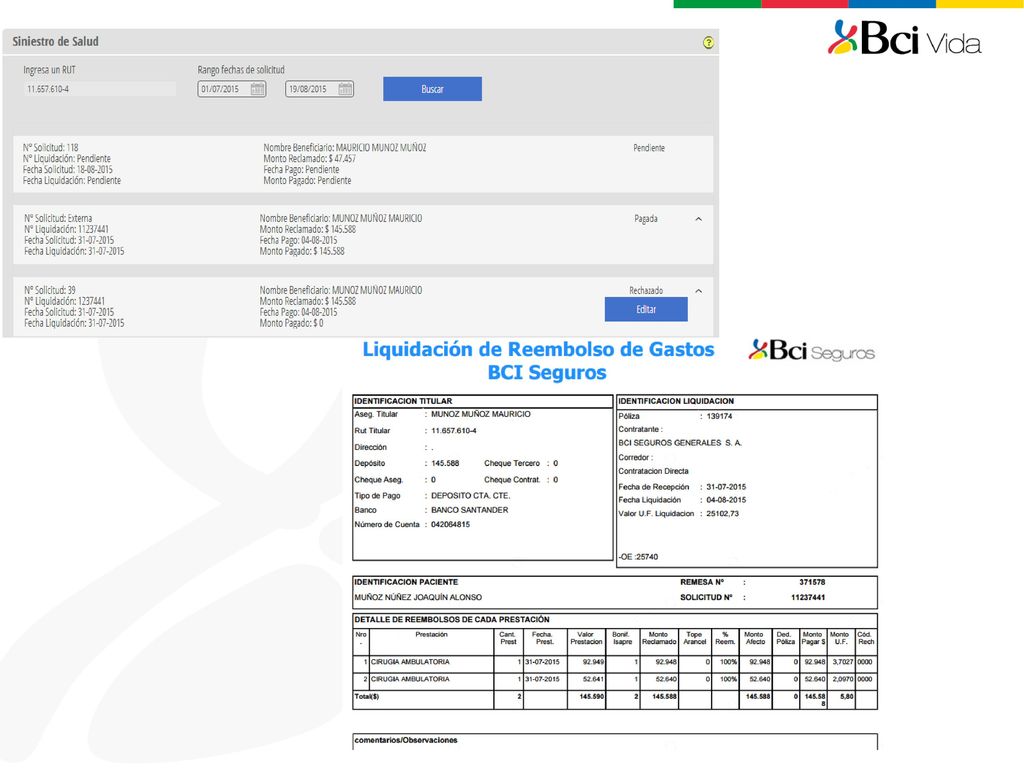Click Valor U.F. Liquidacion 25102,73
The image size is (1024, 768).
(x=723, y=514)
